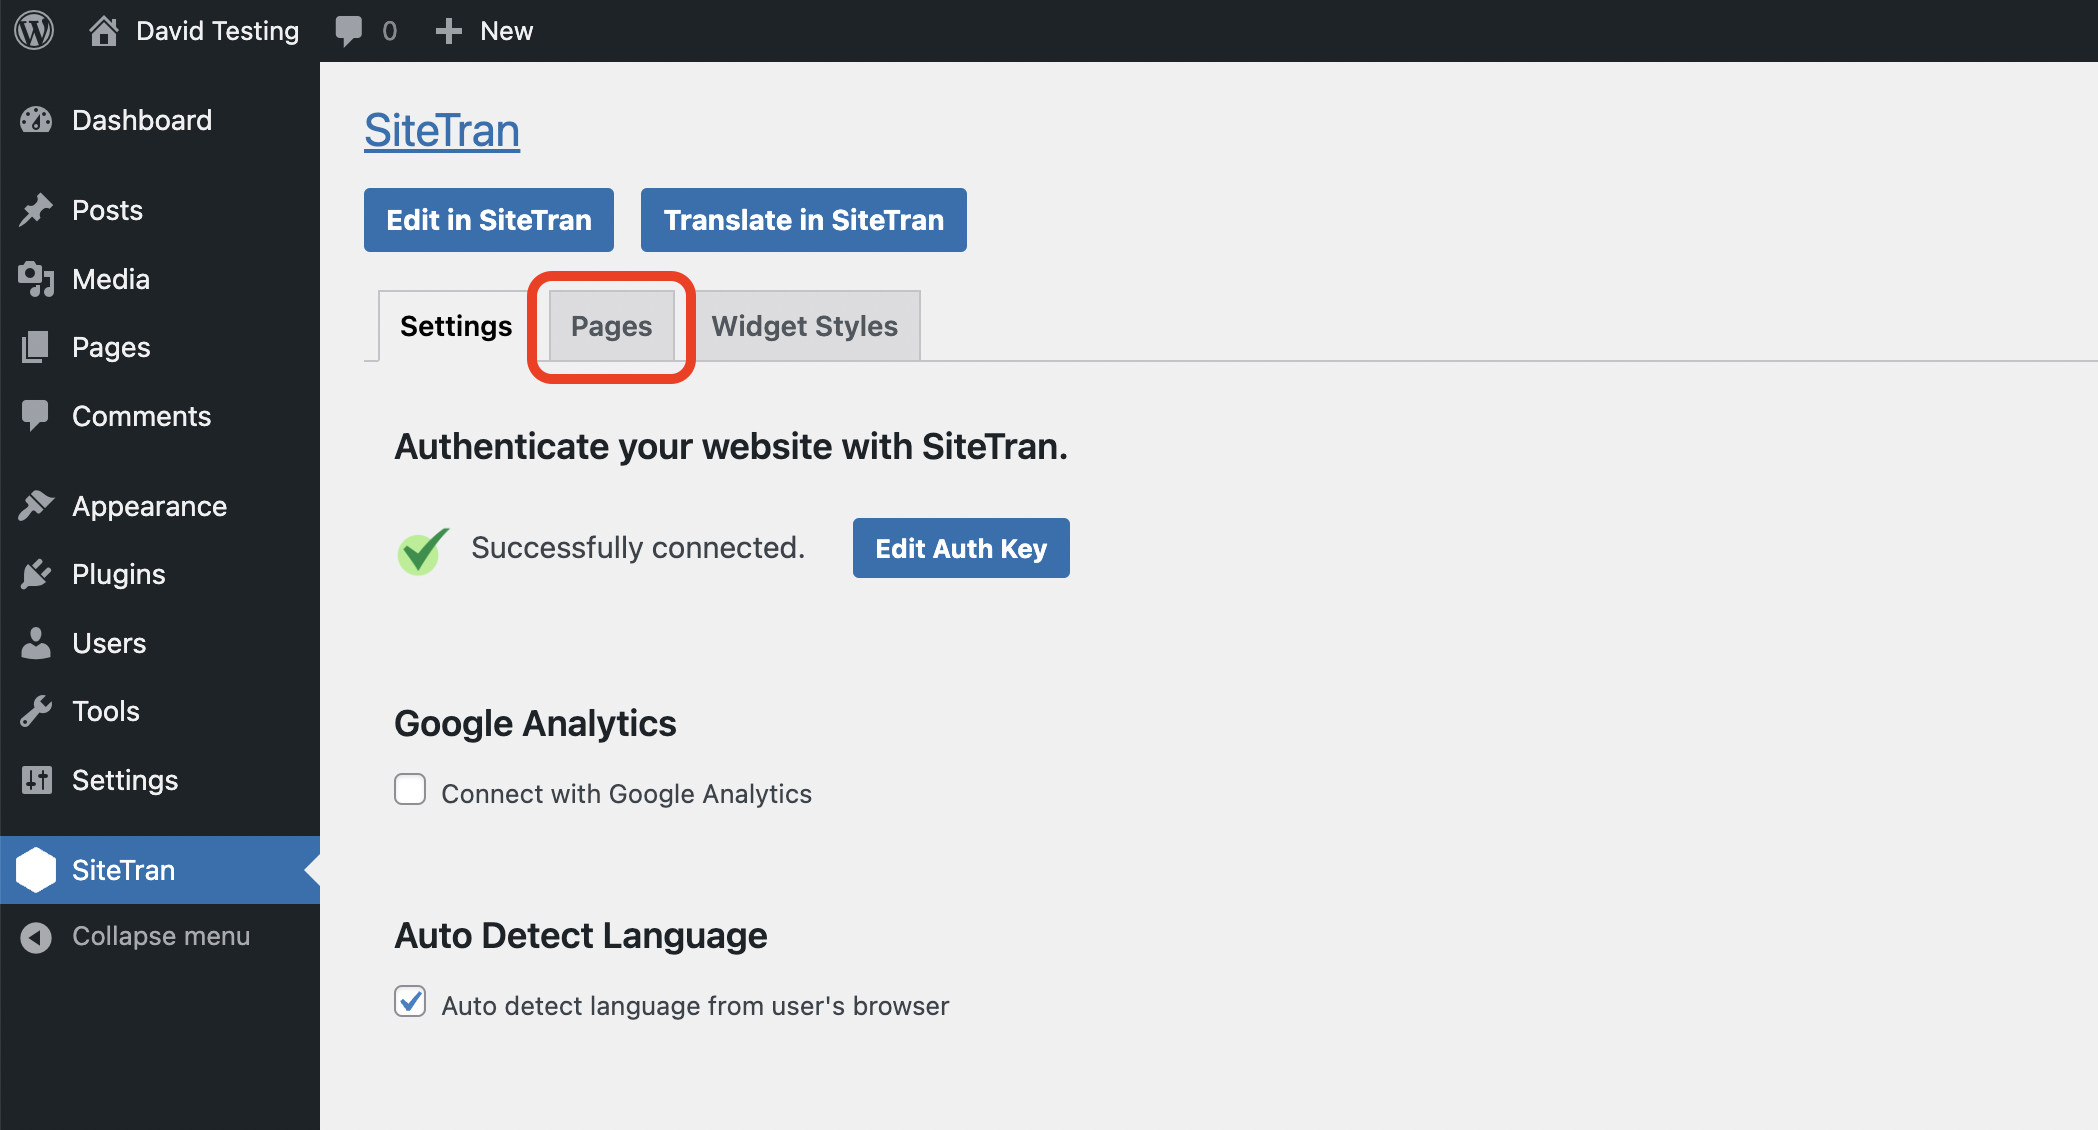Open Tools menu item
Image resolution: width=2098 pixels, height=1130 pixels.
160,711
